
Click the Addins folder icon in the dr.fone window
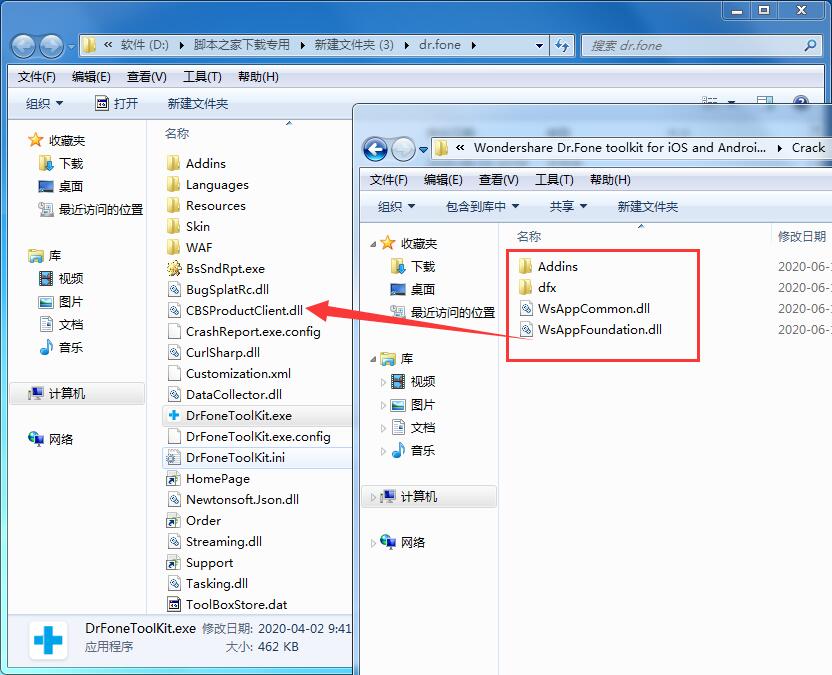pos(174,163)
